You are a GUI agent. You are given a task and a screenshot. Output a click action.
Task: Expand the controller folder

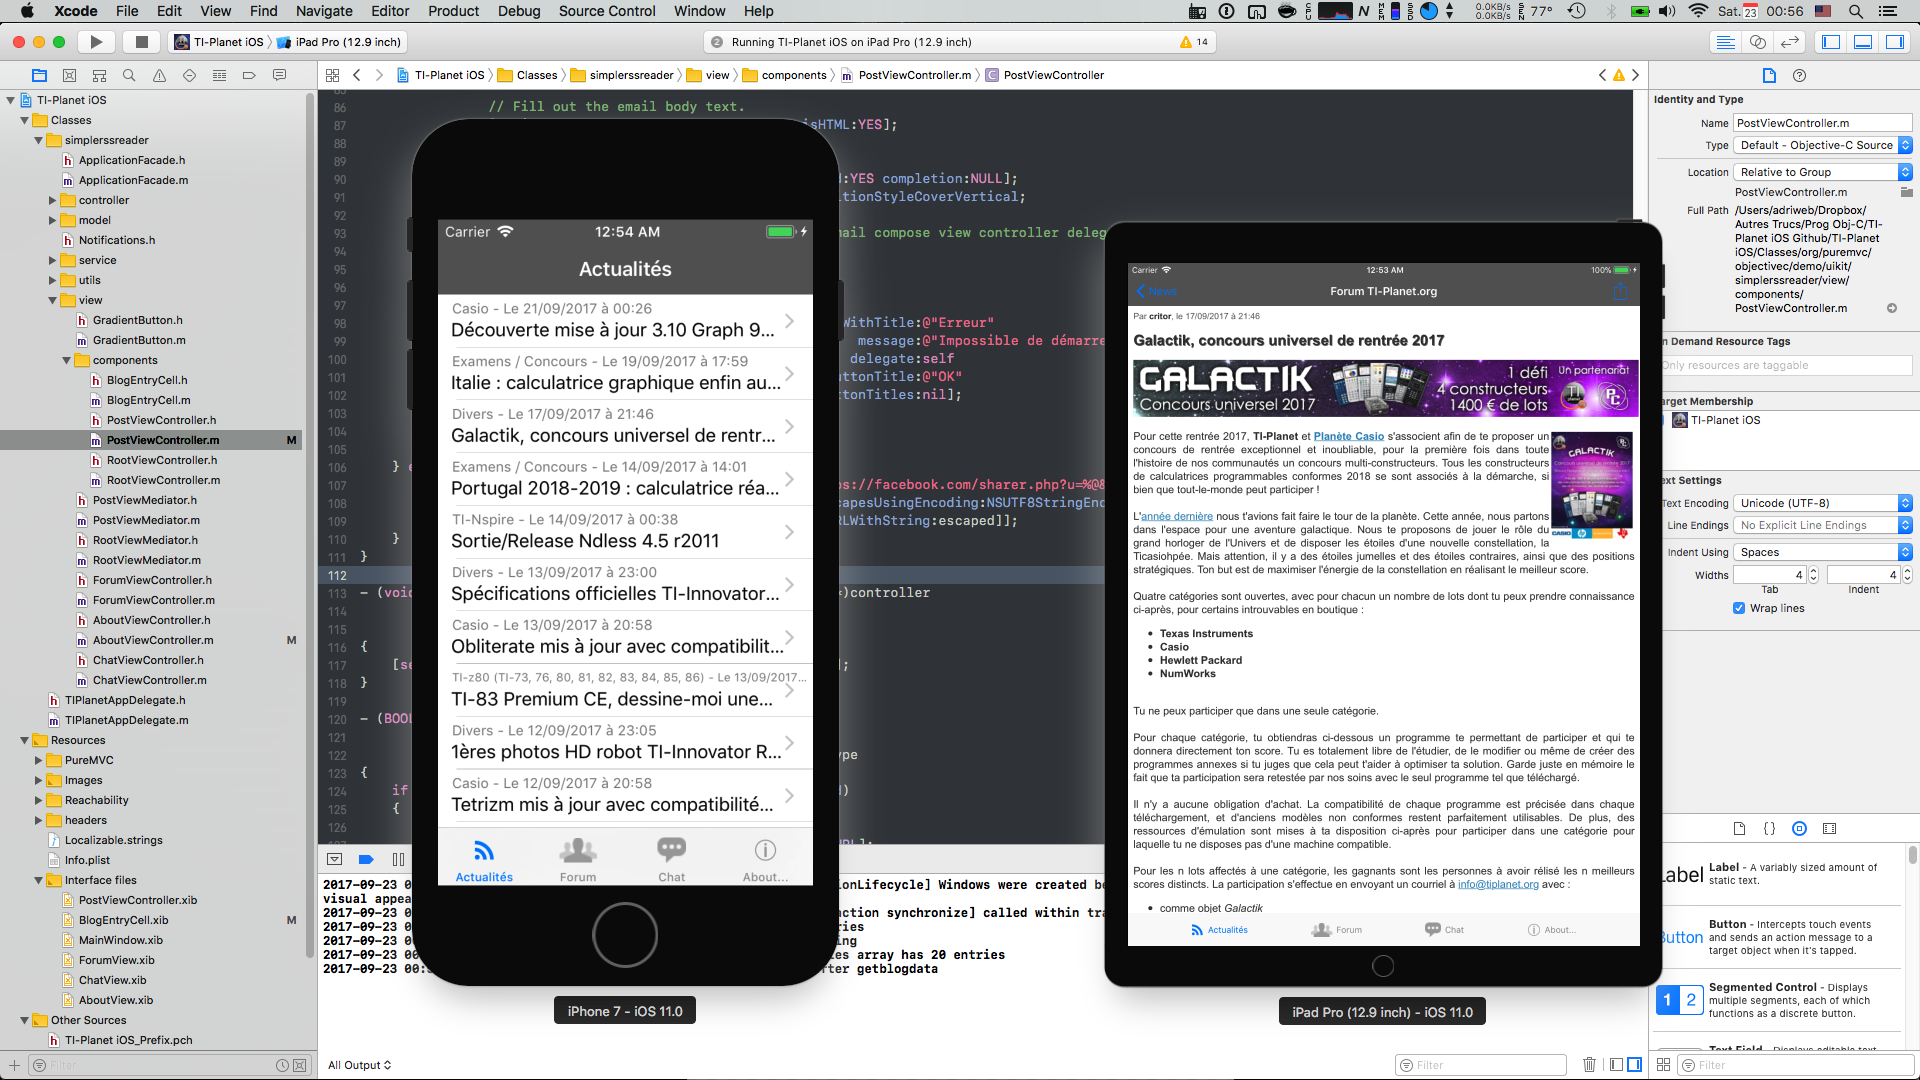pos(53,200)
